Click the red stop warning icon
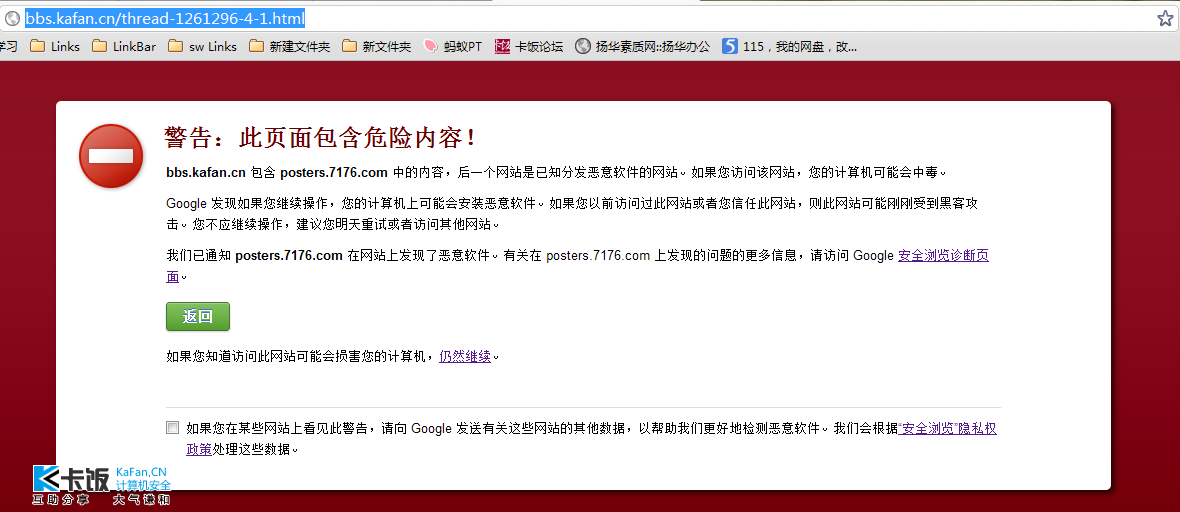Image resolution: width=1180 pixels, height=512 pixels. click(111, 156)
